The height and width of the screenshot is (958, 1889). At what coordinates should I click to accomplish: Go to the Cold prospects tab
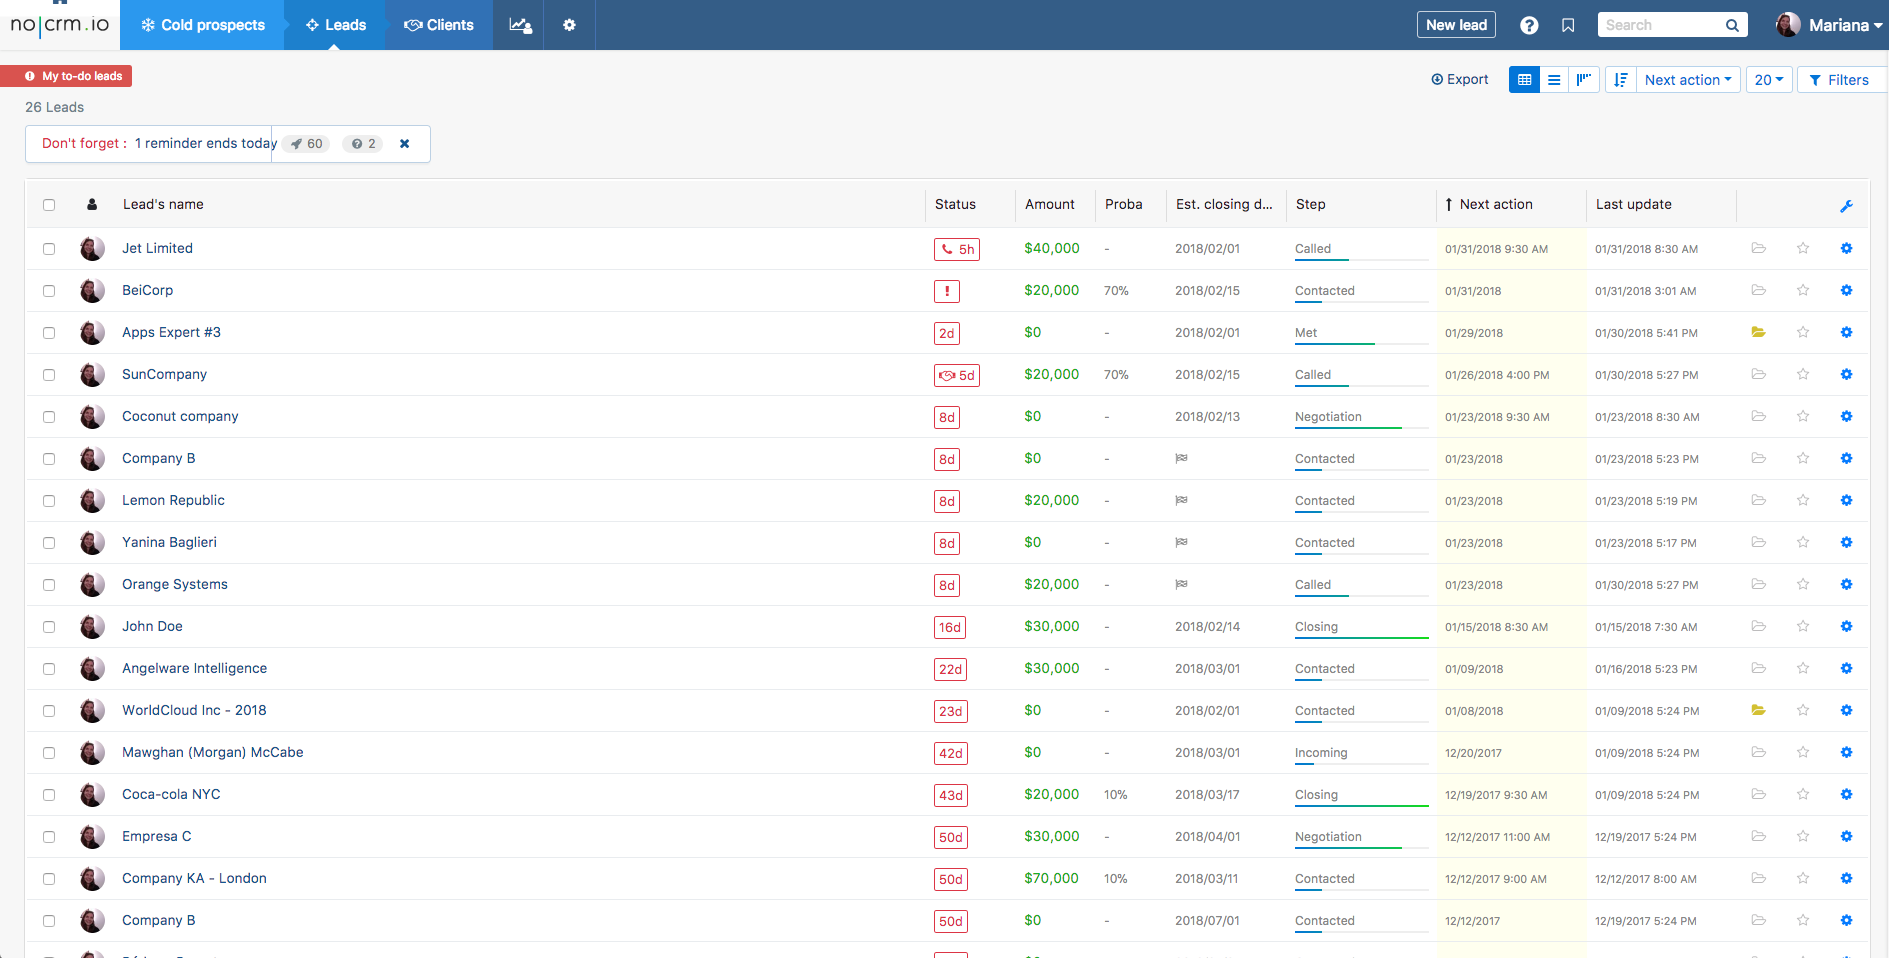(203, 25)
